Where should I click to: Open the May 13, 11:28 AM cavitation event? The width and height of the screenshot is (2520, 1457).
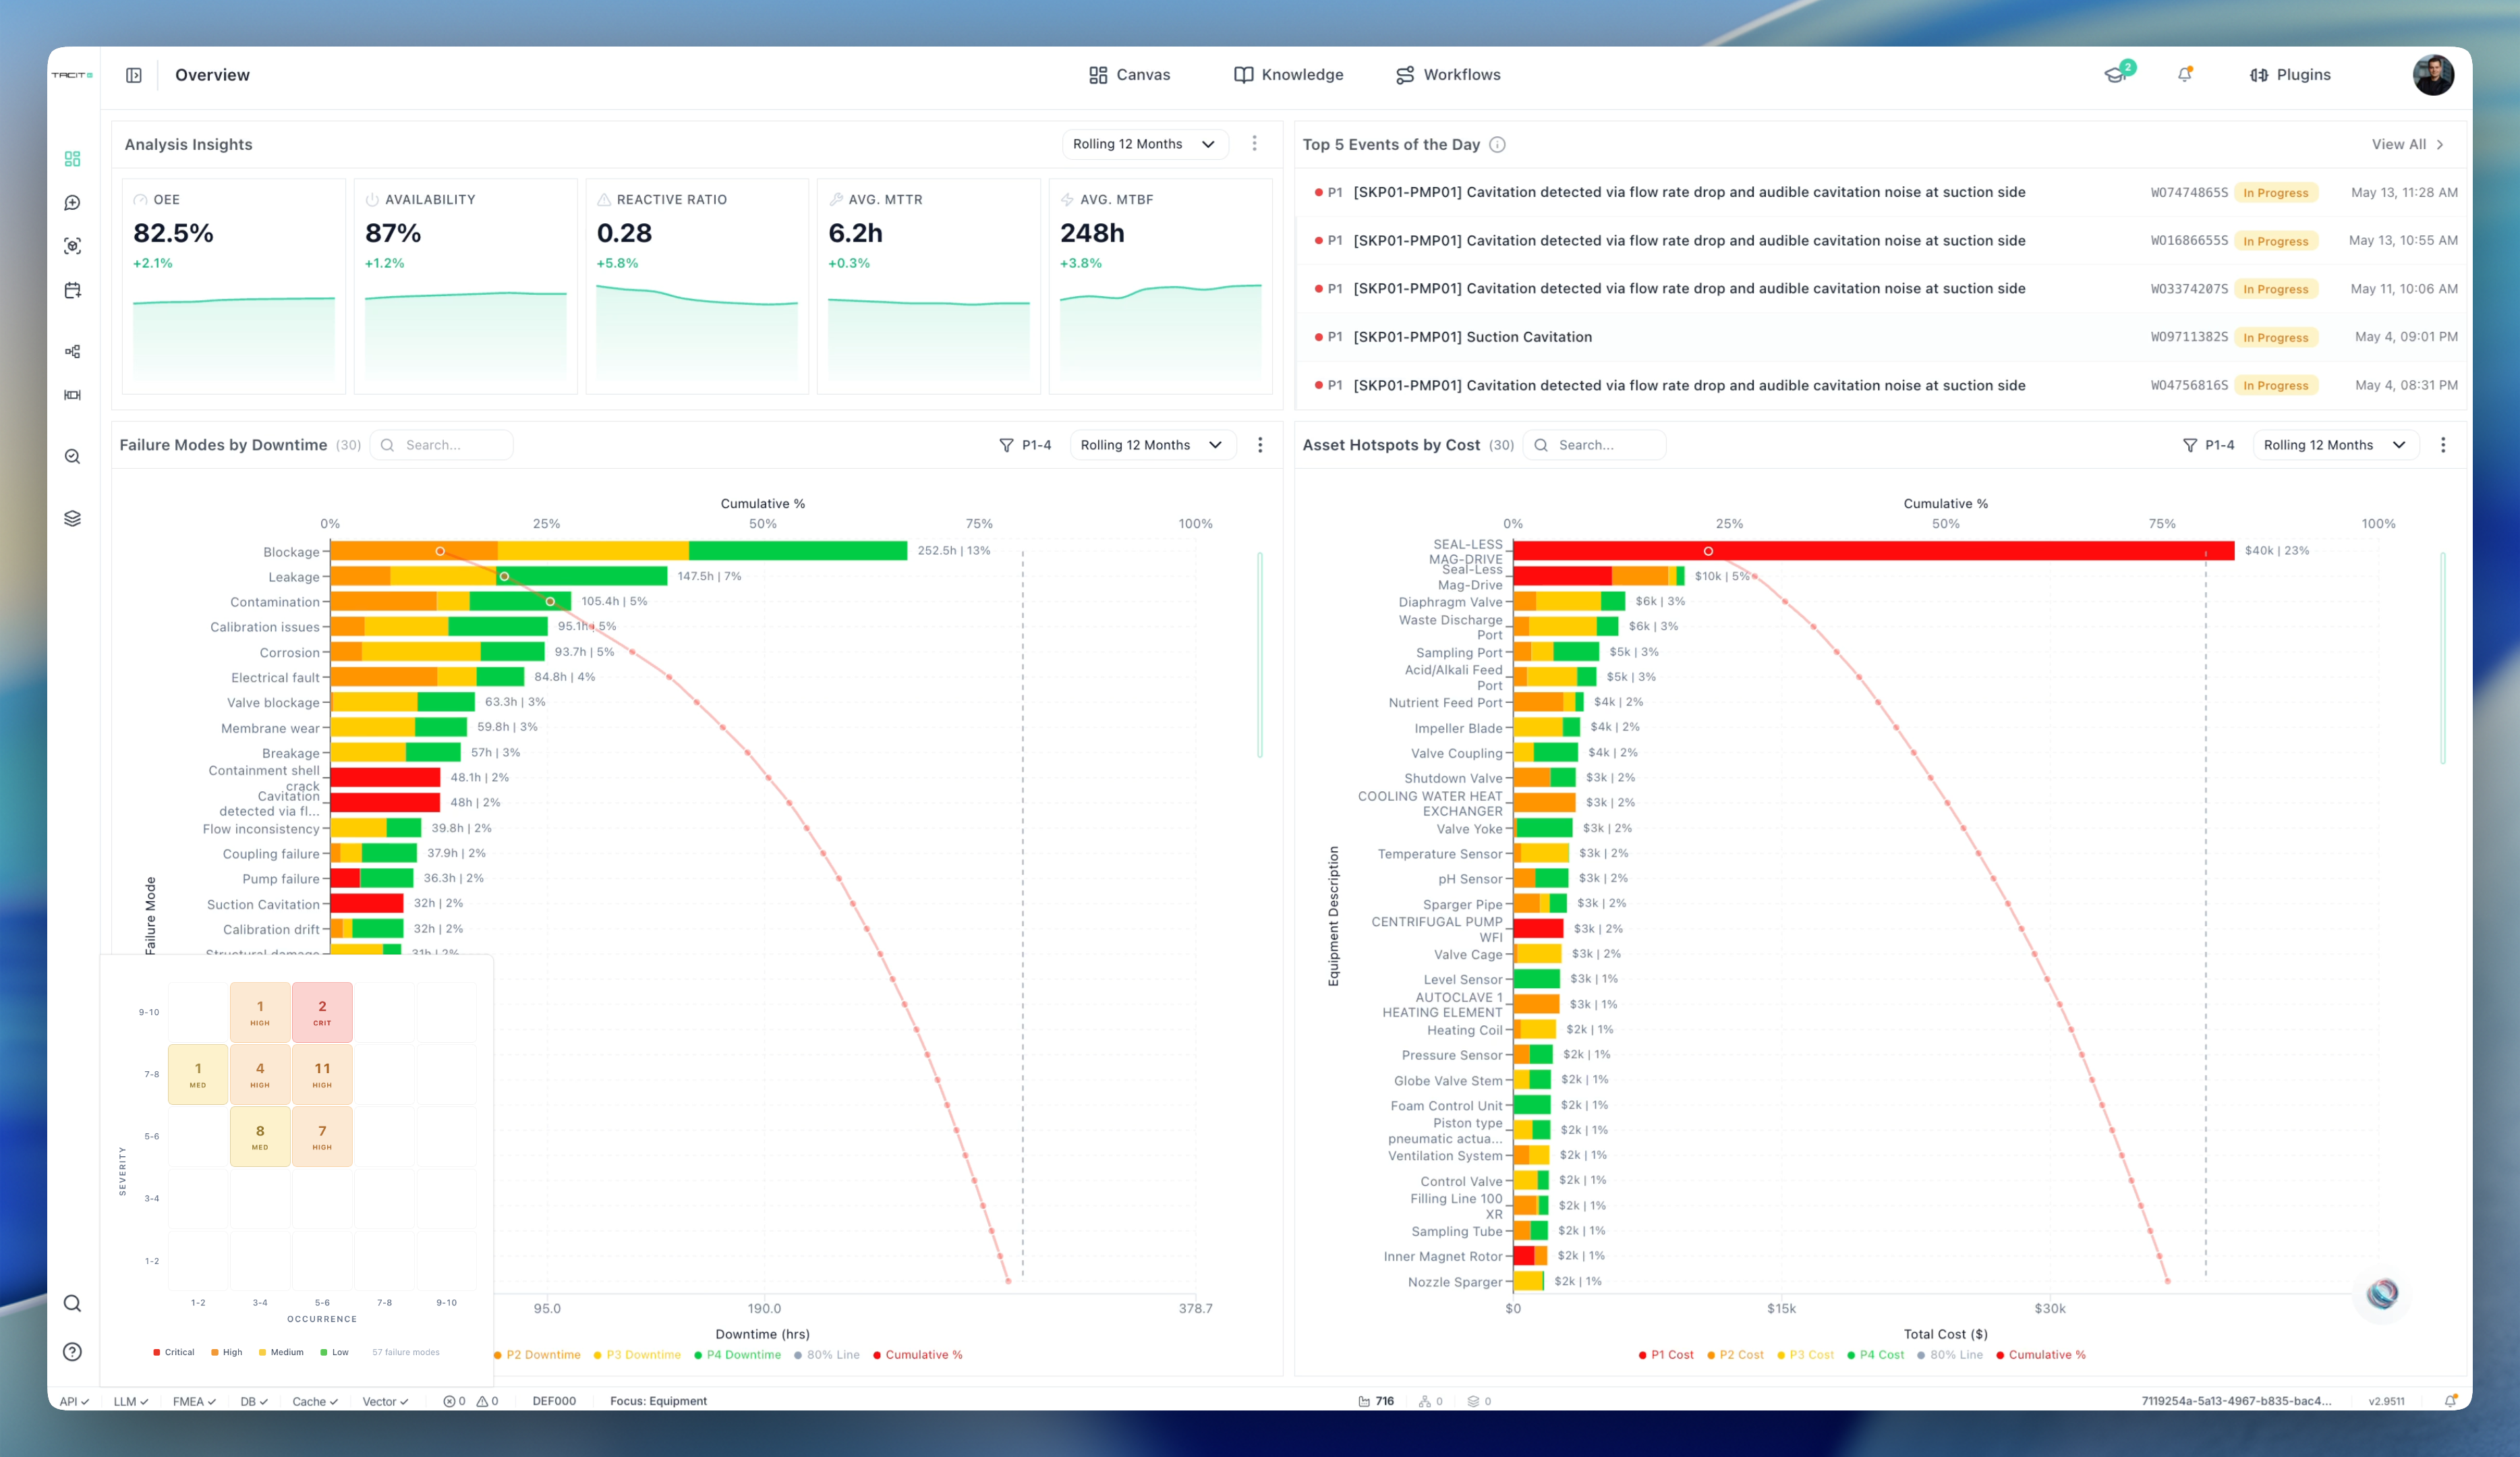tap(1882, 192)
